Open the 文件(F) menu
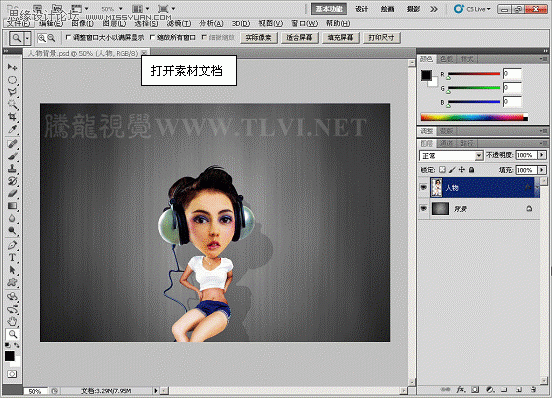Viewport: 552px width, 398px height. pyautogui.click(x=19, y=23)
